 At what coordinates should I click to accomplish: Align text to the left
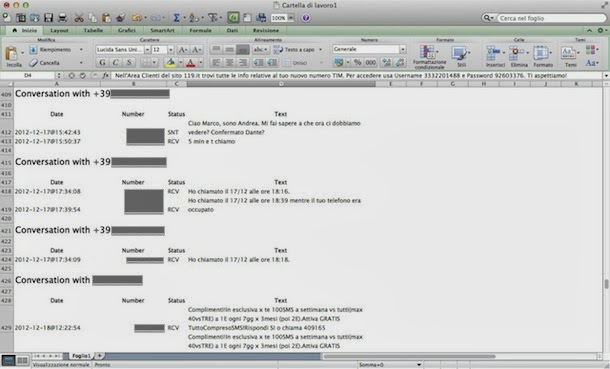point(216,62)
